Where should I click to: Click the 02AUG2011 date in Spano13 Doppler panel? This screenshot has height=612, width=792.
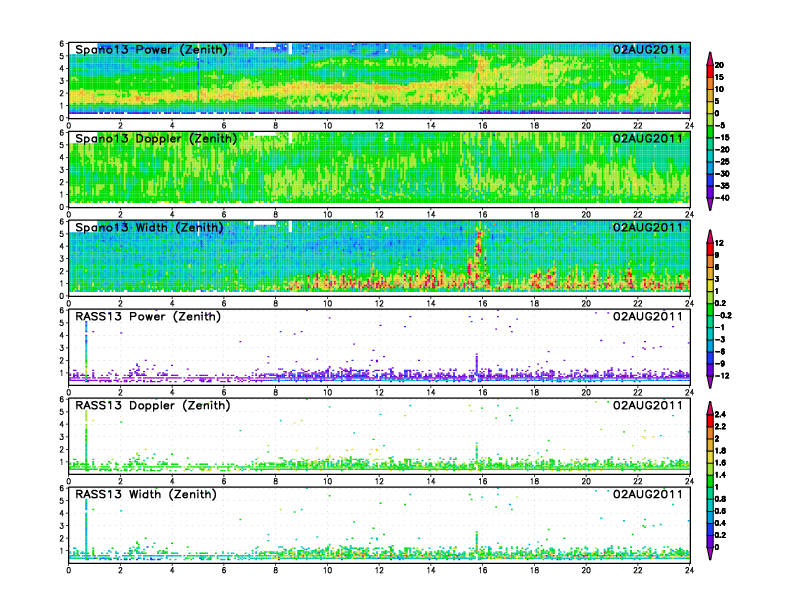coord(648,139)
